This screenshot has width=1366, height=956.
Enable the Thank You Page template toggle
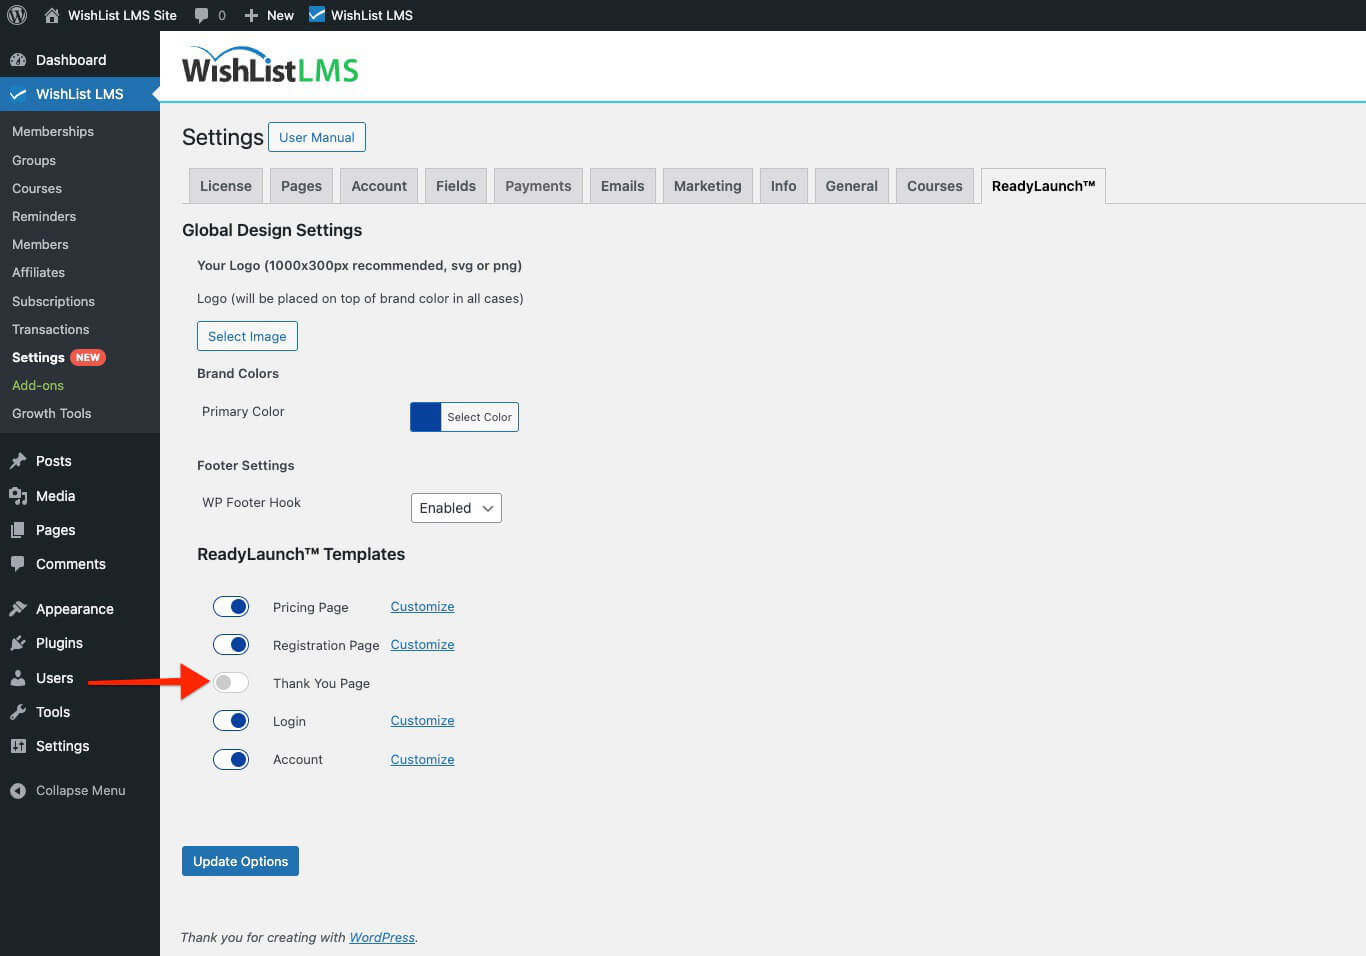click(231, 682)
